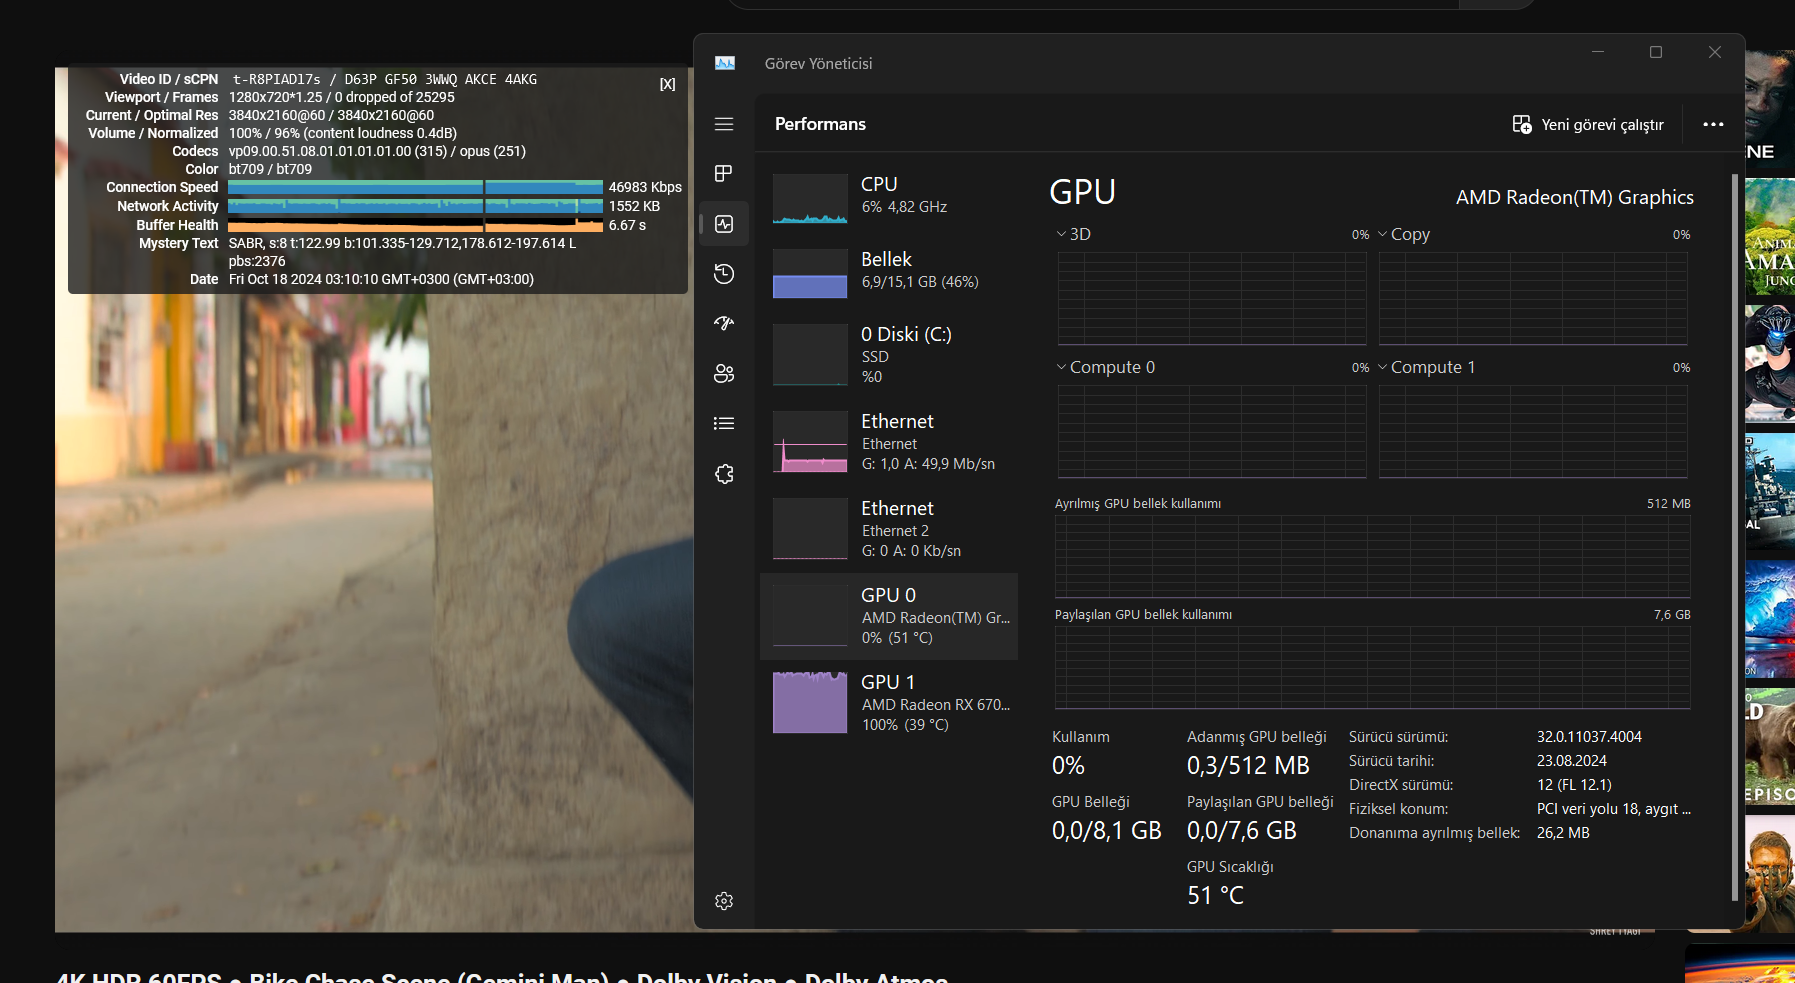Click Yeni görevi çalıştır button
The height and width of the screenshot is (983, 1795).
(1588, 124)
